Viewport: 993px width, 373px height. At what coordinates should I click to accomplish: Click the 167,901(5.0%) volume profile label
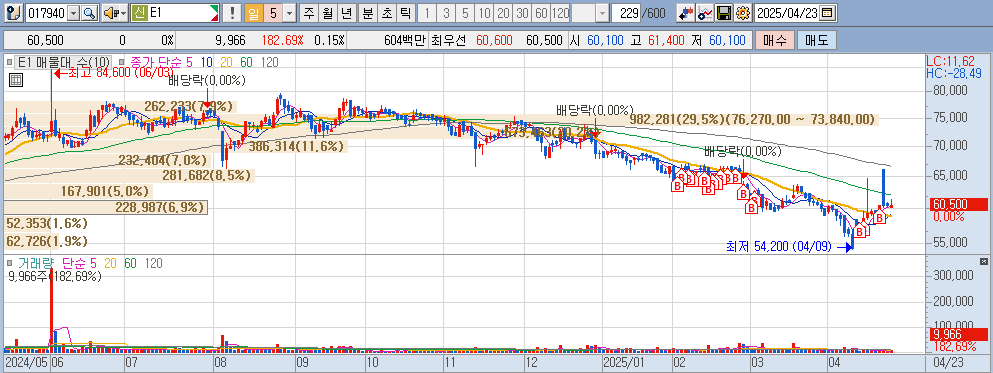pos(105,191)
